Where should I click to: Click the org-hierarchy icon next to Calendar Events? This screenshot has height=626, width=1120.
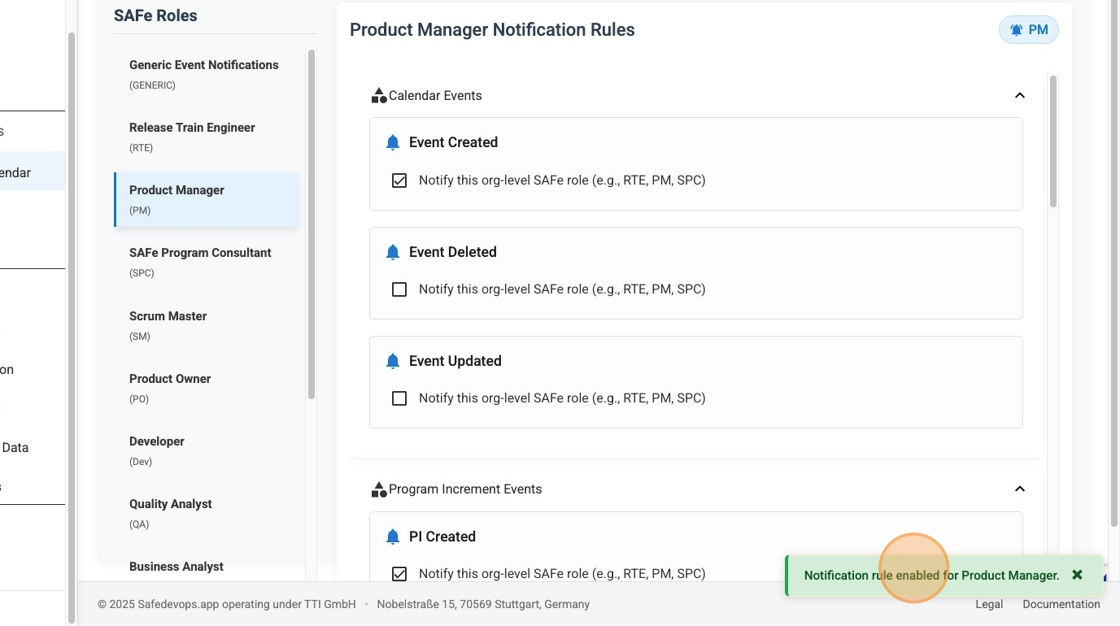379,94
